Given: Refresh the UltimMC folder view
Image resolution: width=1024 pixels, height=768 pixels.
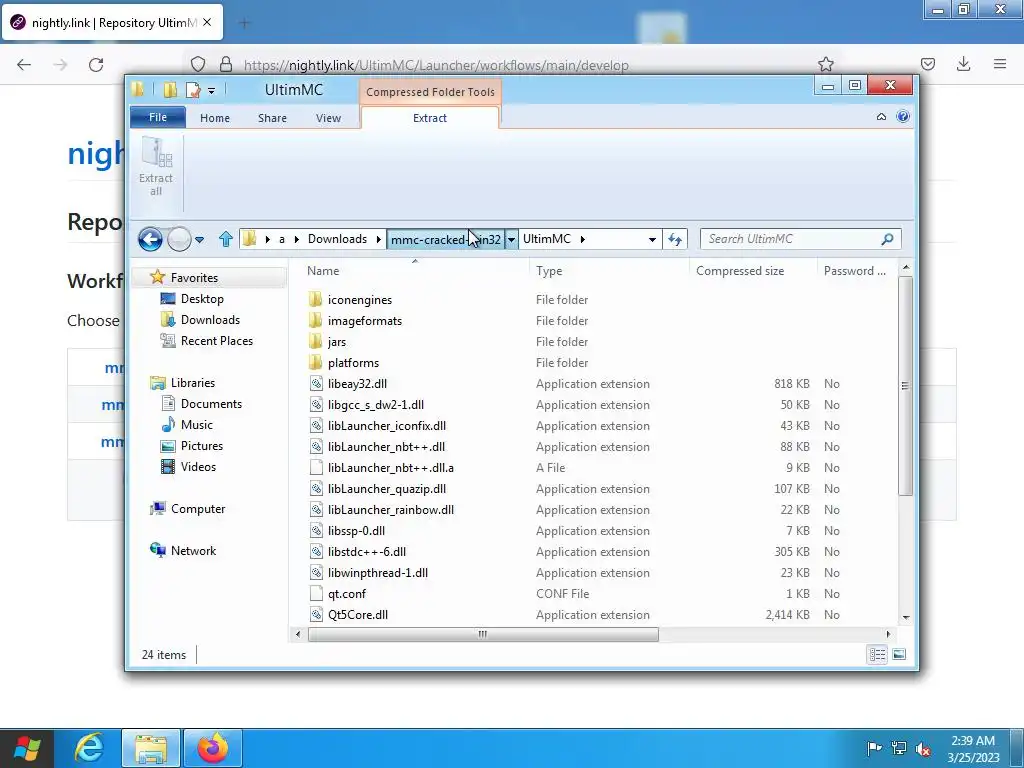Looking at the screenshot, I should pyautogui.click(x=675, y=239).
